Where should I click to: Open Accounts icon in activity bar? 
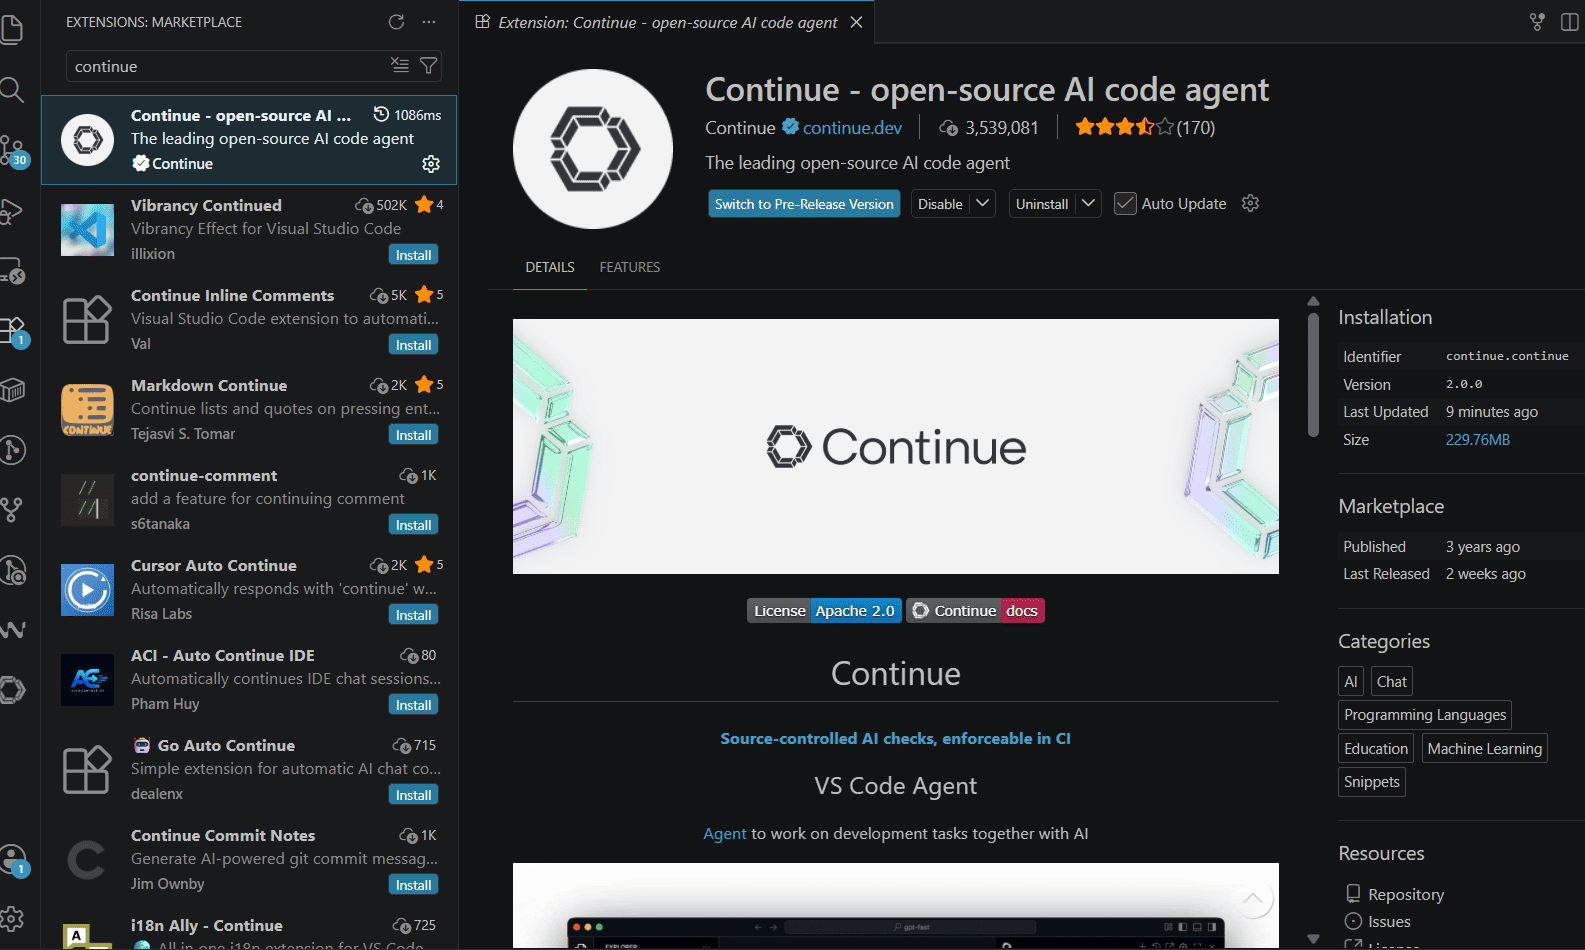coord(12,859)
